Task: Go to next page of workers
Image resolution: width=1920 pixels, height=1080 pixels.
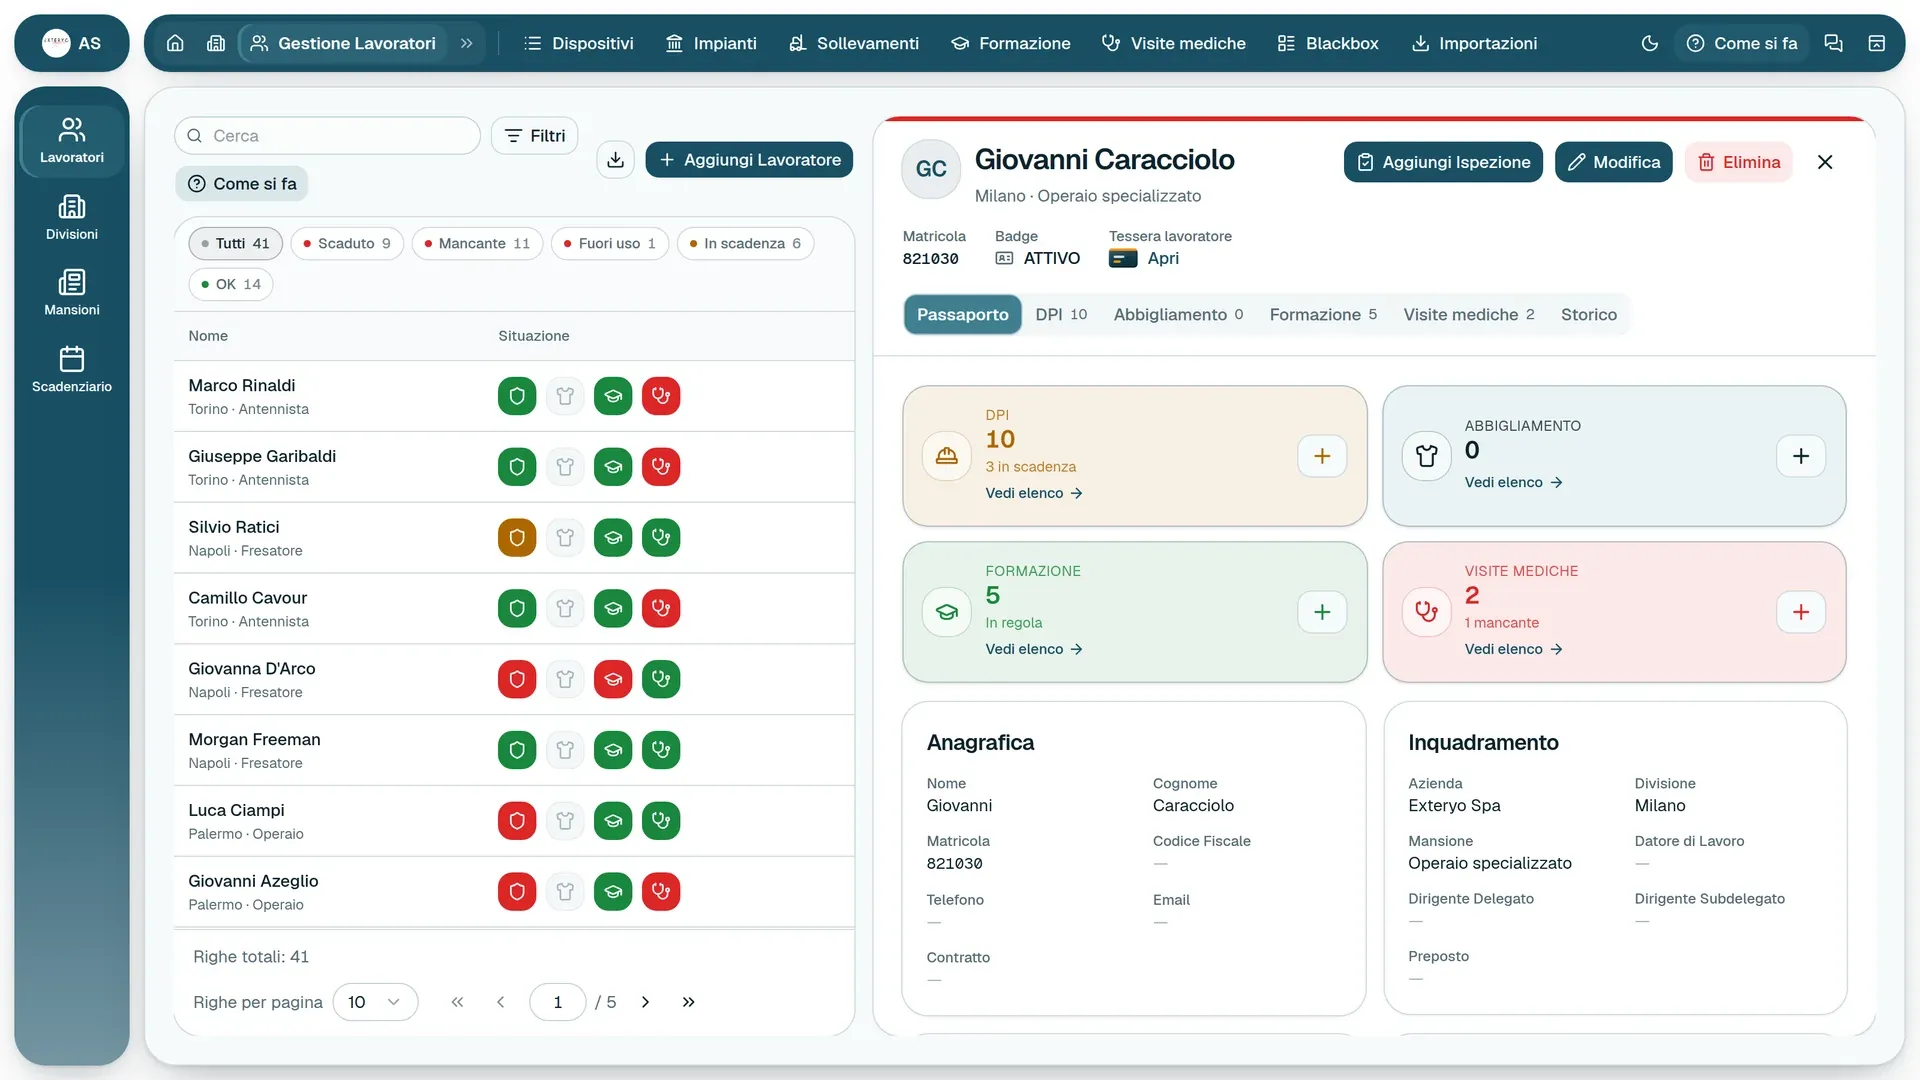Action: (x=645, y=1002)
